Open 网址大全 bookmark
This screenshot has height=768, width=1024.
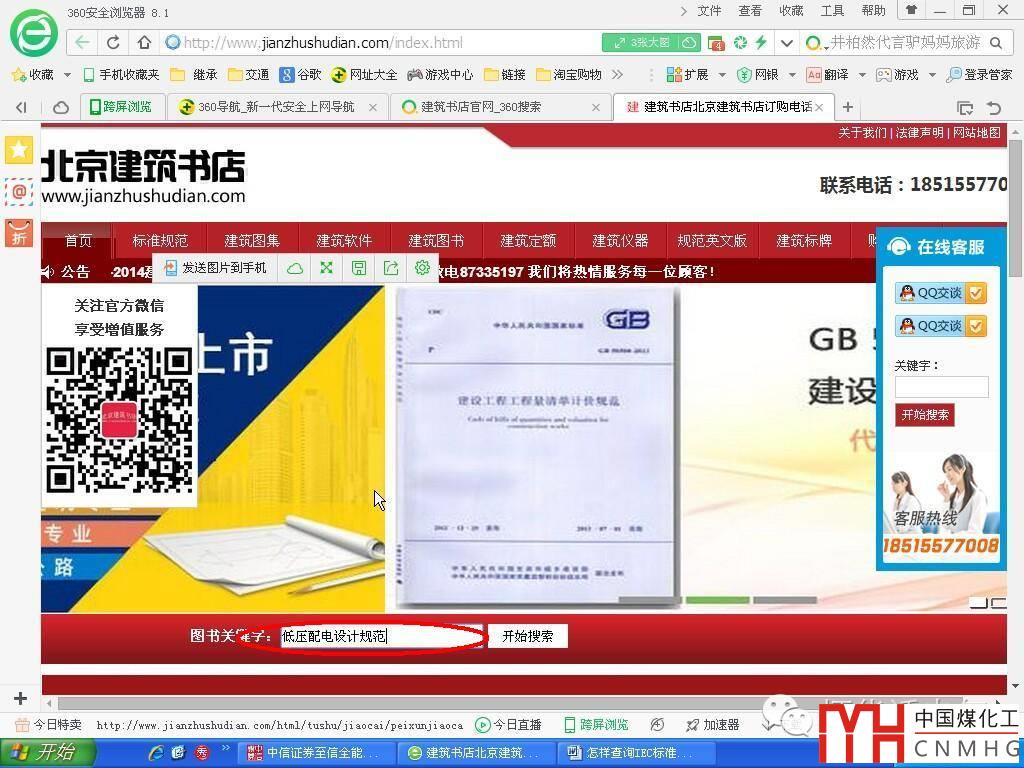364,74
